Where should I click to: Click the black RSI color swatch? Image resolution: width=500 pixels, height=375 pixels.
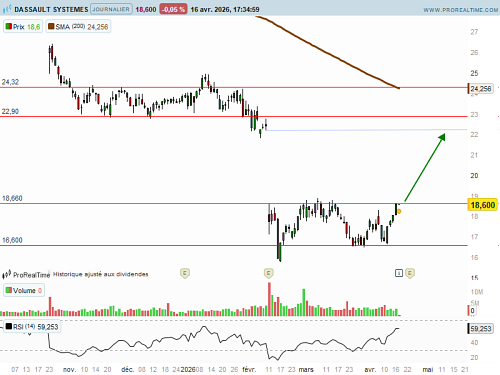[9, 326]
